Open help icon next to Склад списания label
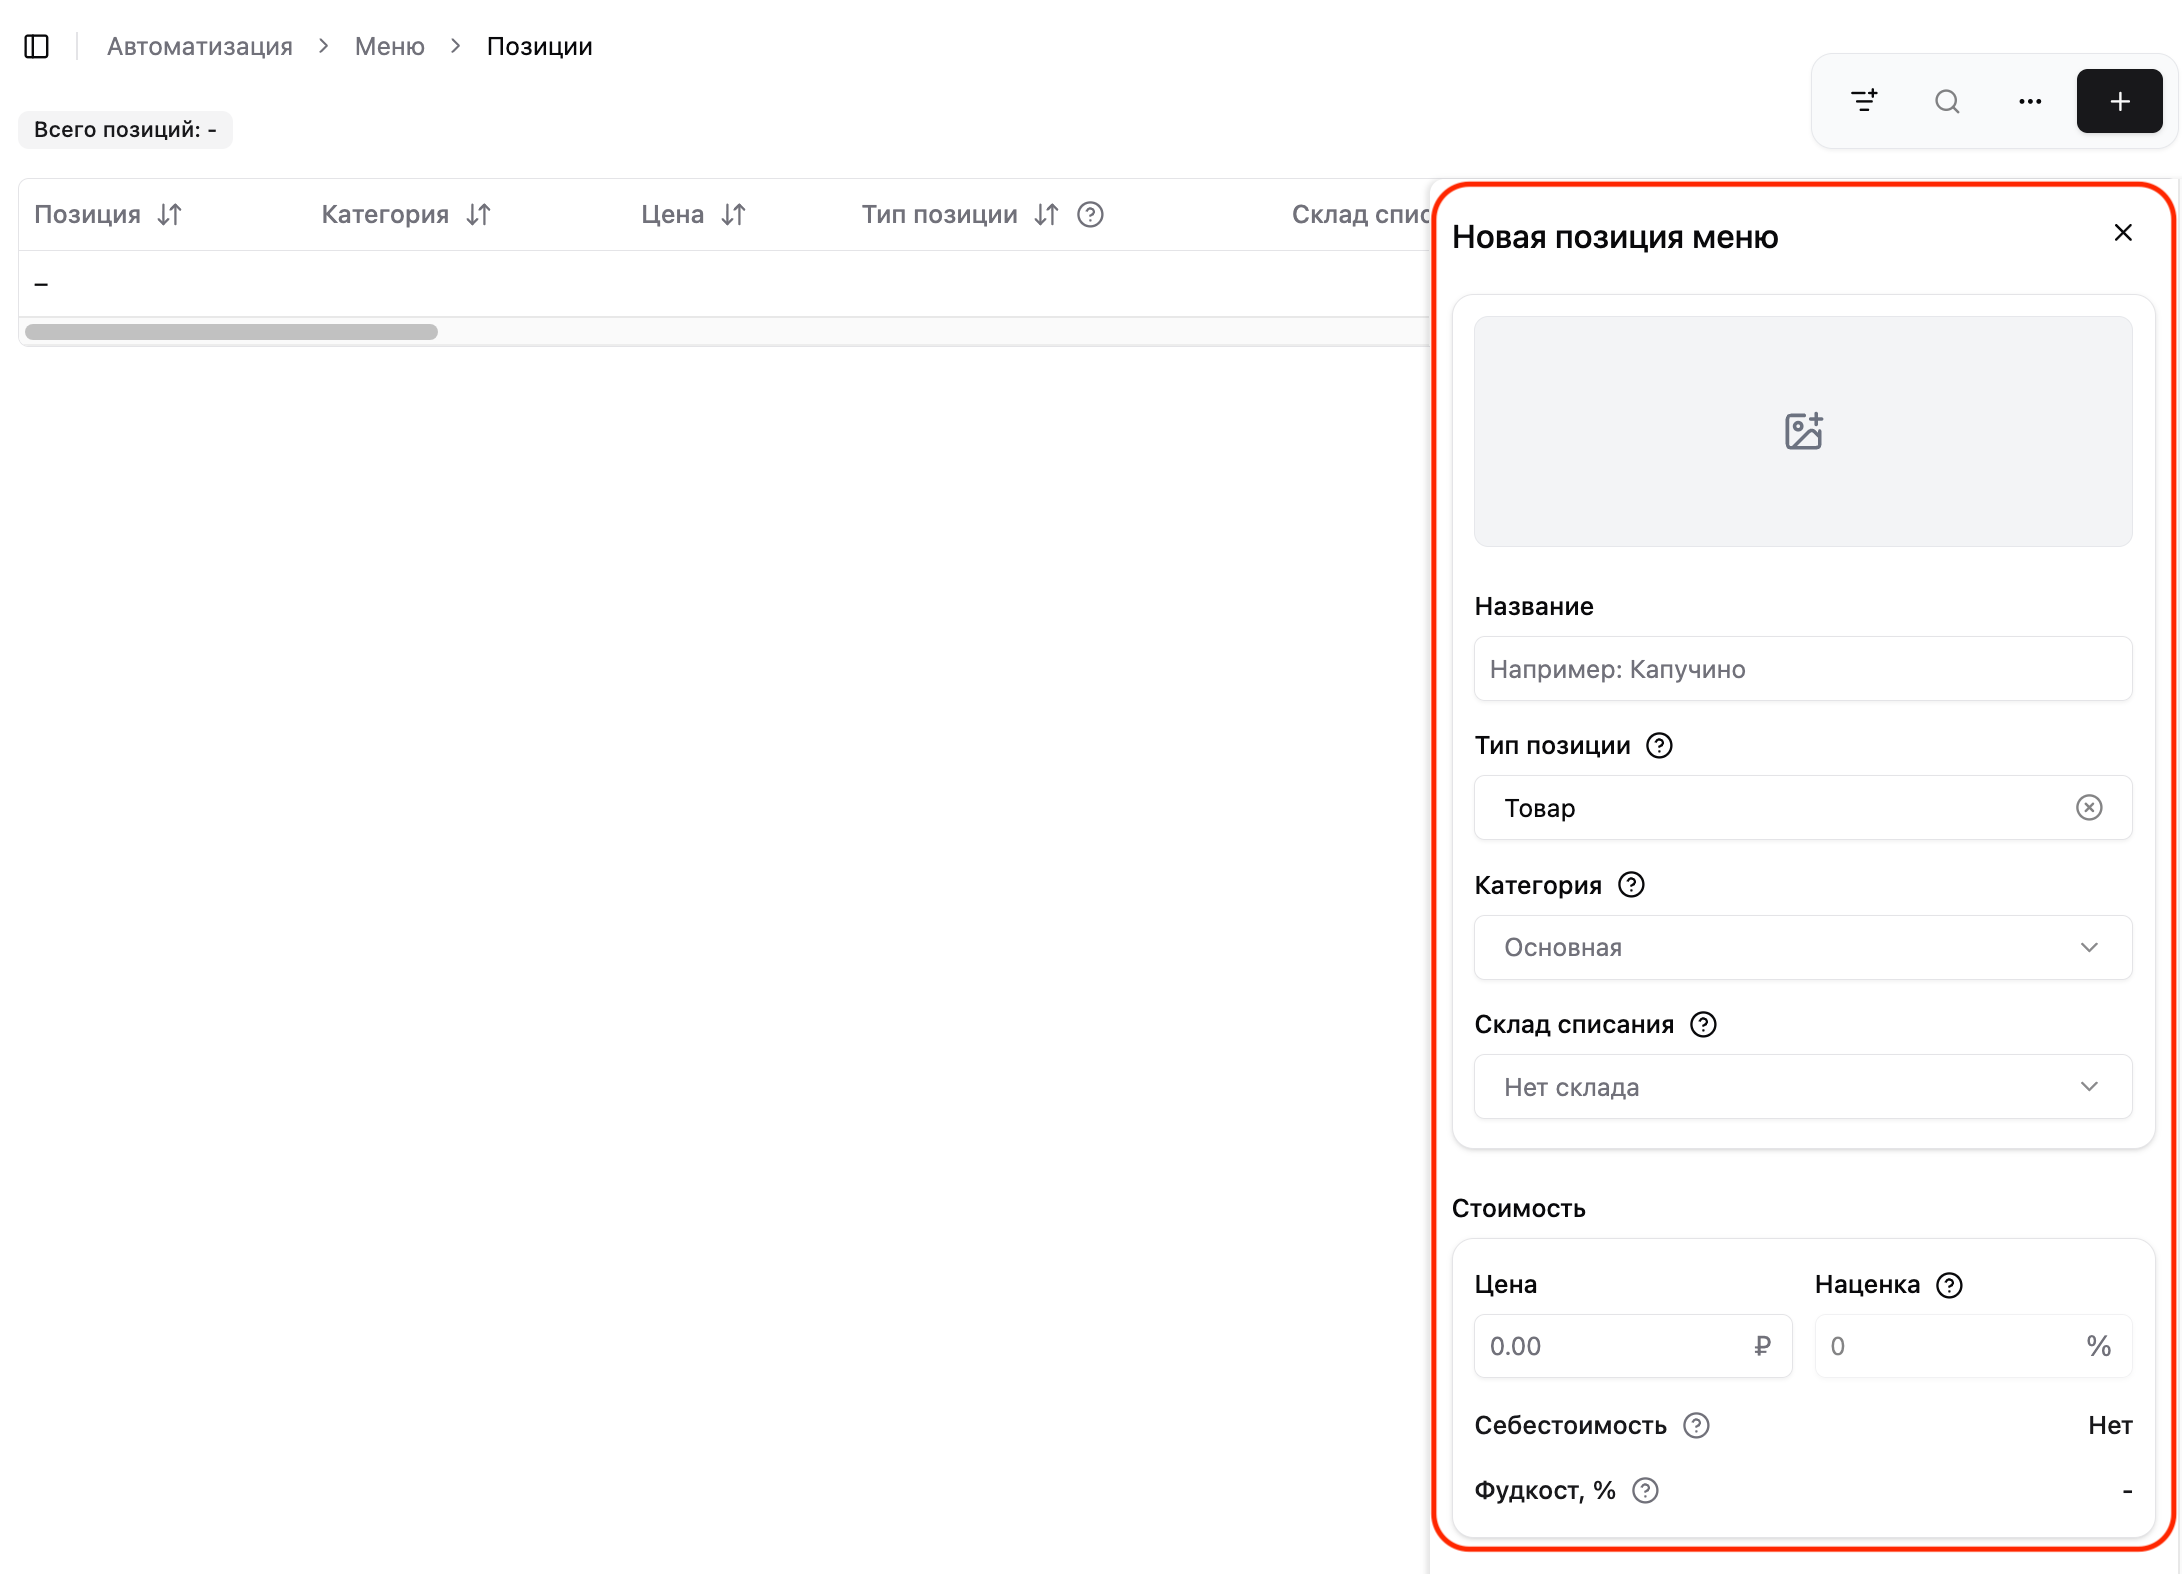Screen dimensions: 2182x1574 pyautogui.click(x=1703, y=1025)
